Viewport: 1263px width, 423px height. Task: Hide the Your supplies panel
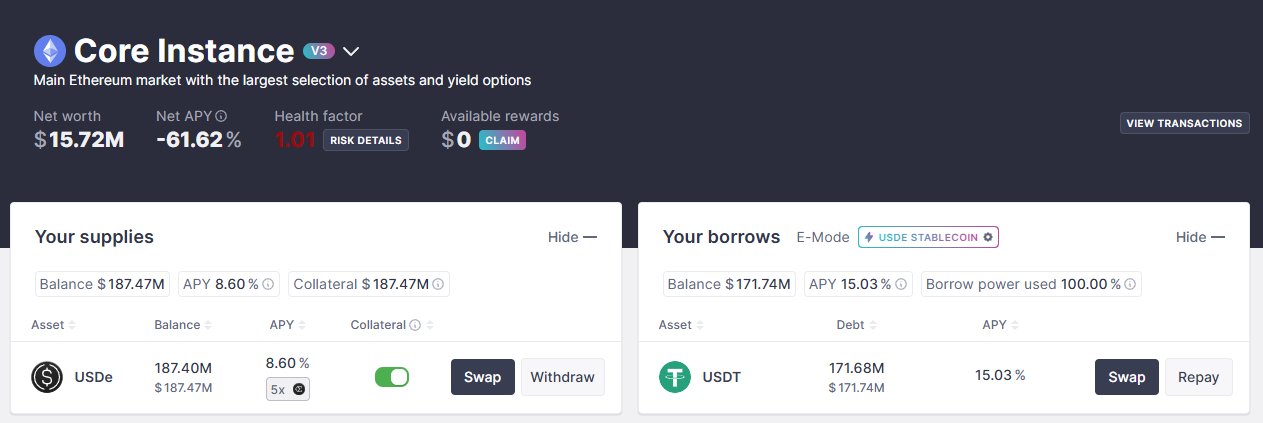click(572, 237)
